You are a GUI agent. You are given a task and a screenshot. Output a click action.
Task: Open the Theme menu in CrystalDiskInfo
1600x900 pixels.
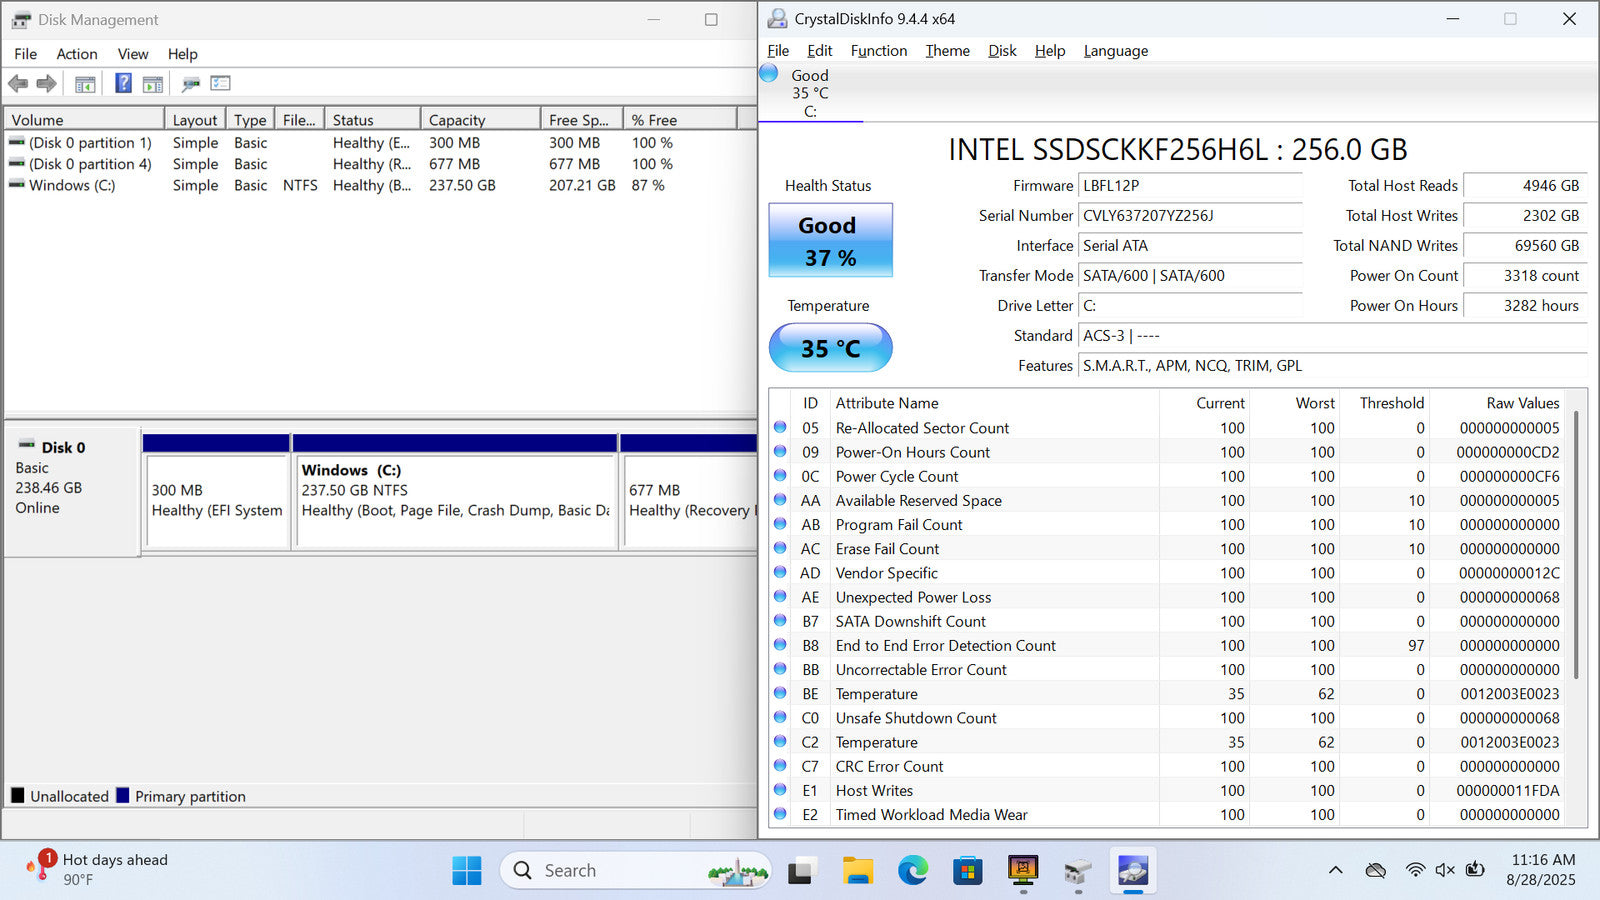coord(947,51)
